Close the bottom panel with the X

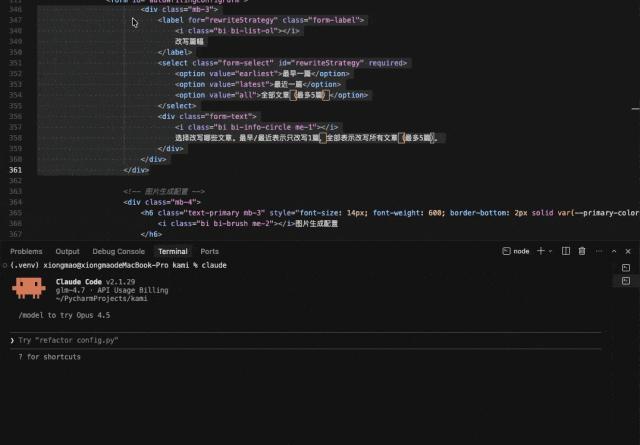(x=628, y=251)
